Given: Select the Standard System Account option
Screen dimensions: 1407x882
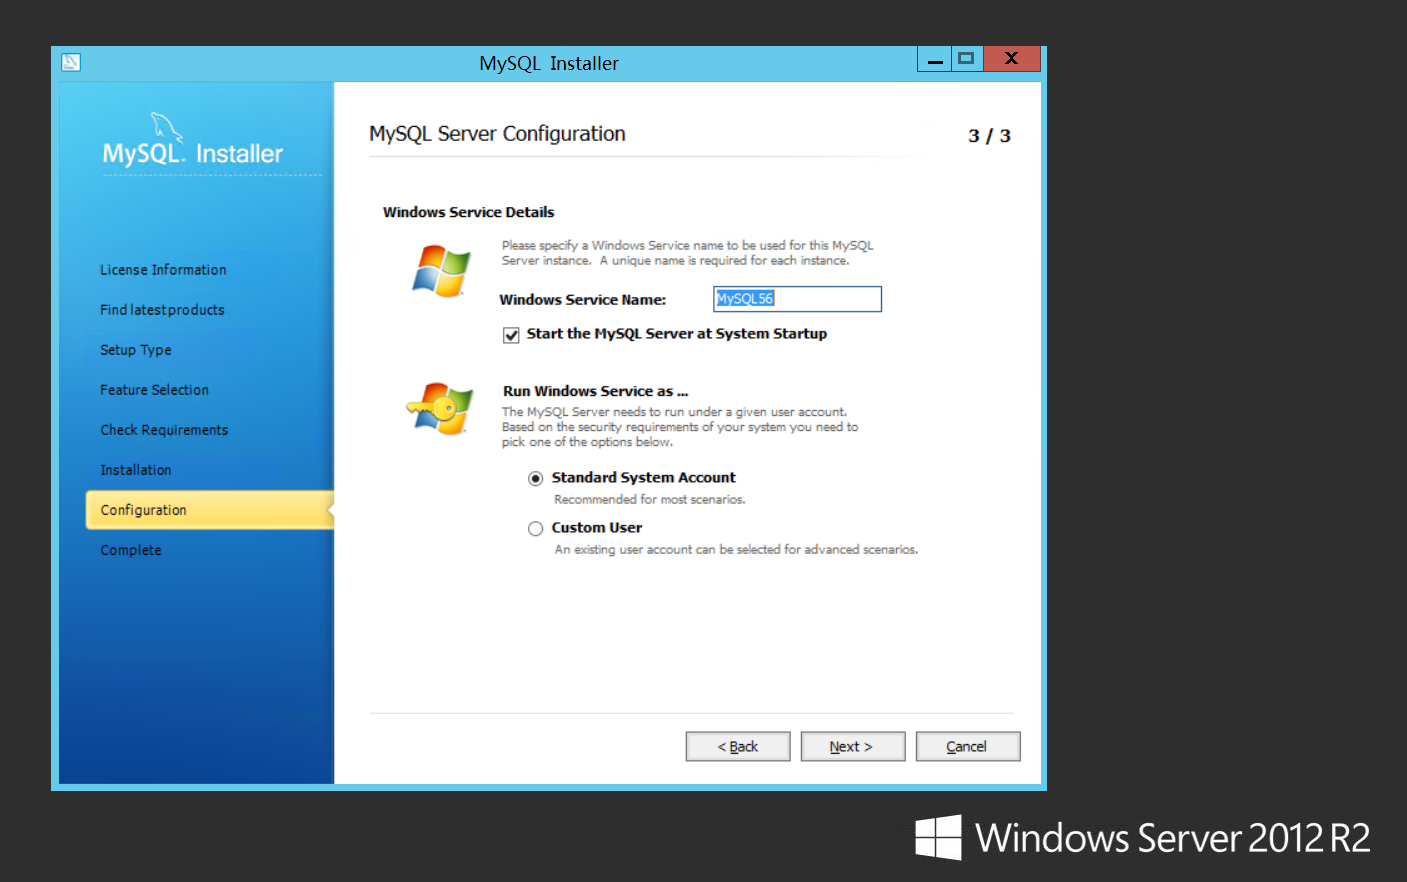Looking at the screenshot, I should pos(536,479).
